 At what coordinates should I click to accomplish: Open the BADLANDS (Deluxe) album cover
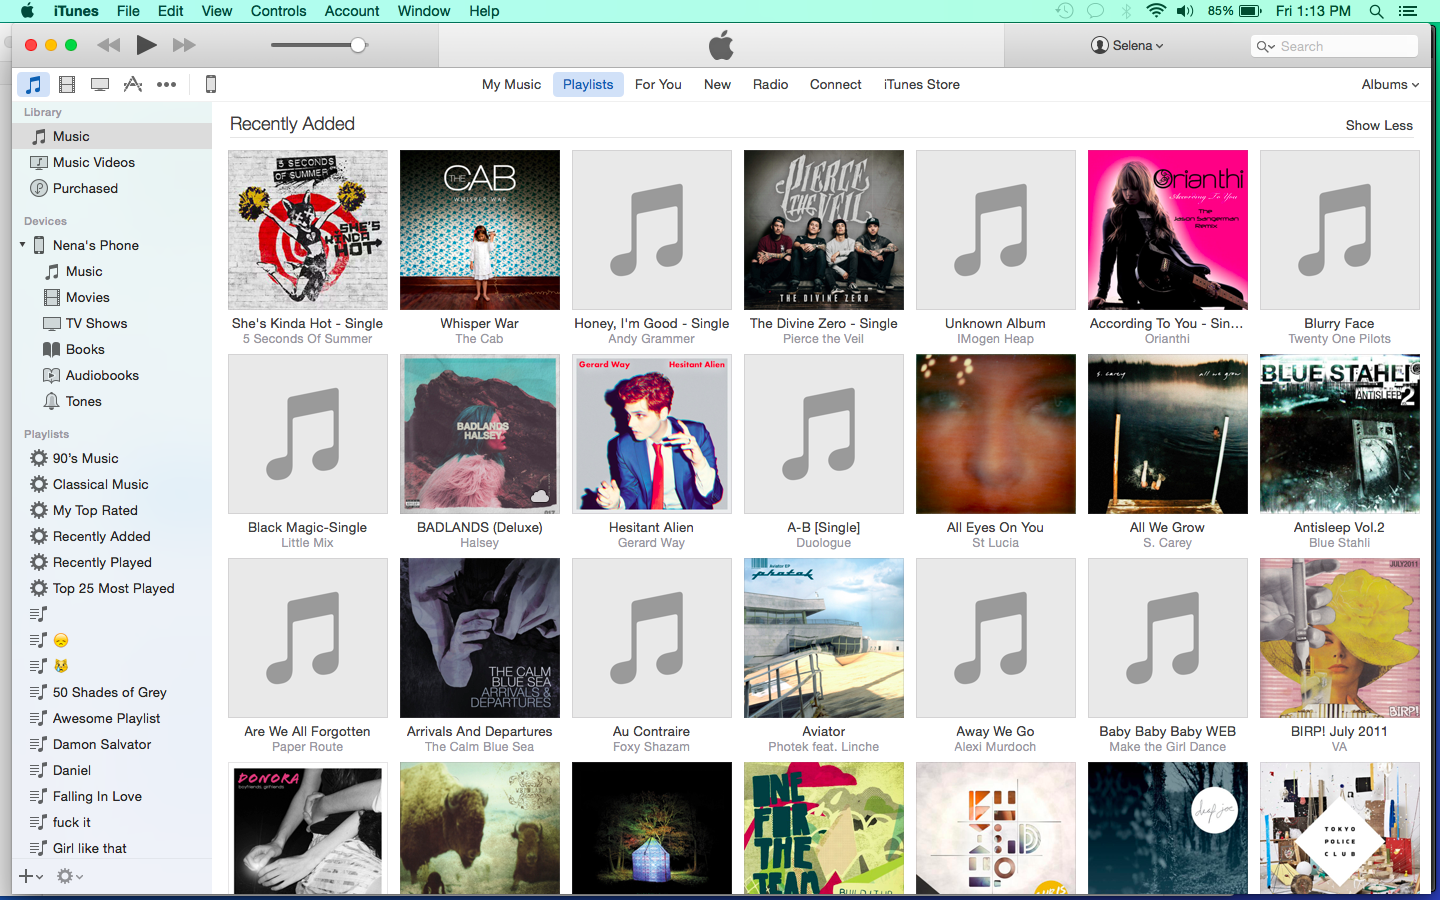(480, 434)
